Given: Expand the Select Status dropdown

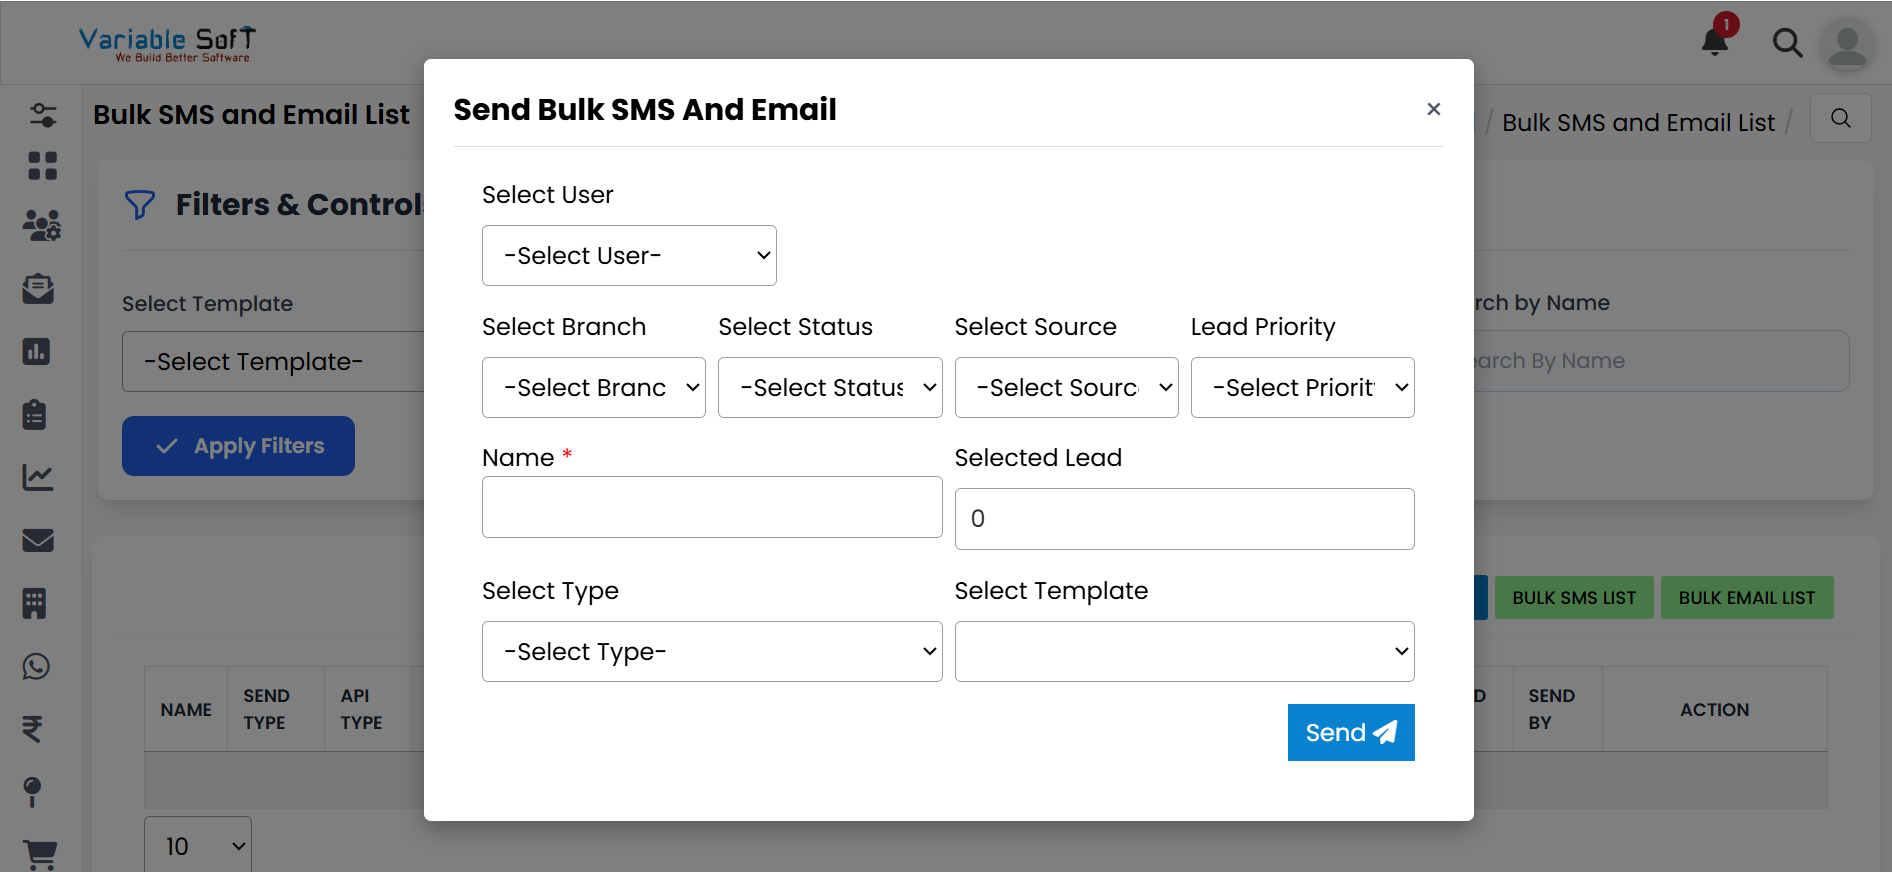Looking at the screenshot, I should tap(829, 388).
